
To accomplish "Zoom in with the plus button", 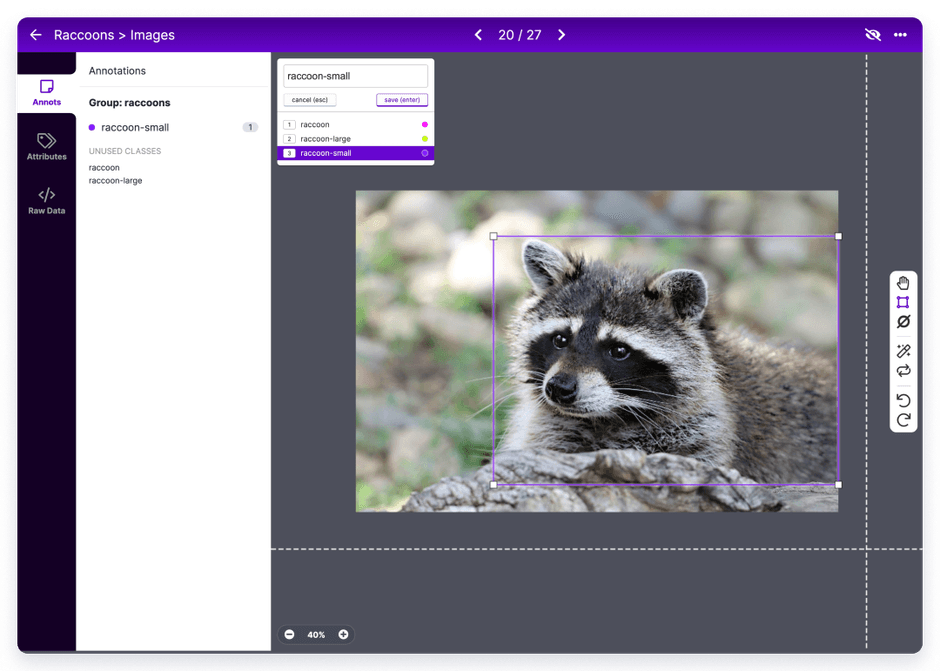I will pos(343,635).
